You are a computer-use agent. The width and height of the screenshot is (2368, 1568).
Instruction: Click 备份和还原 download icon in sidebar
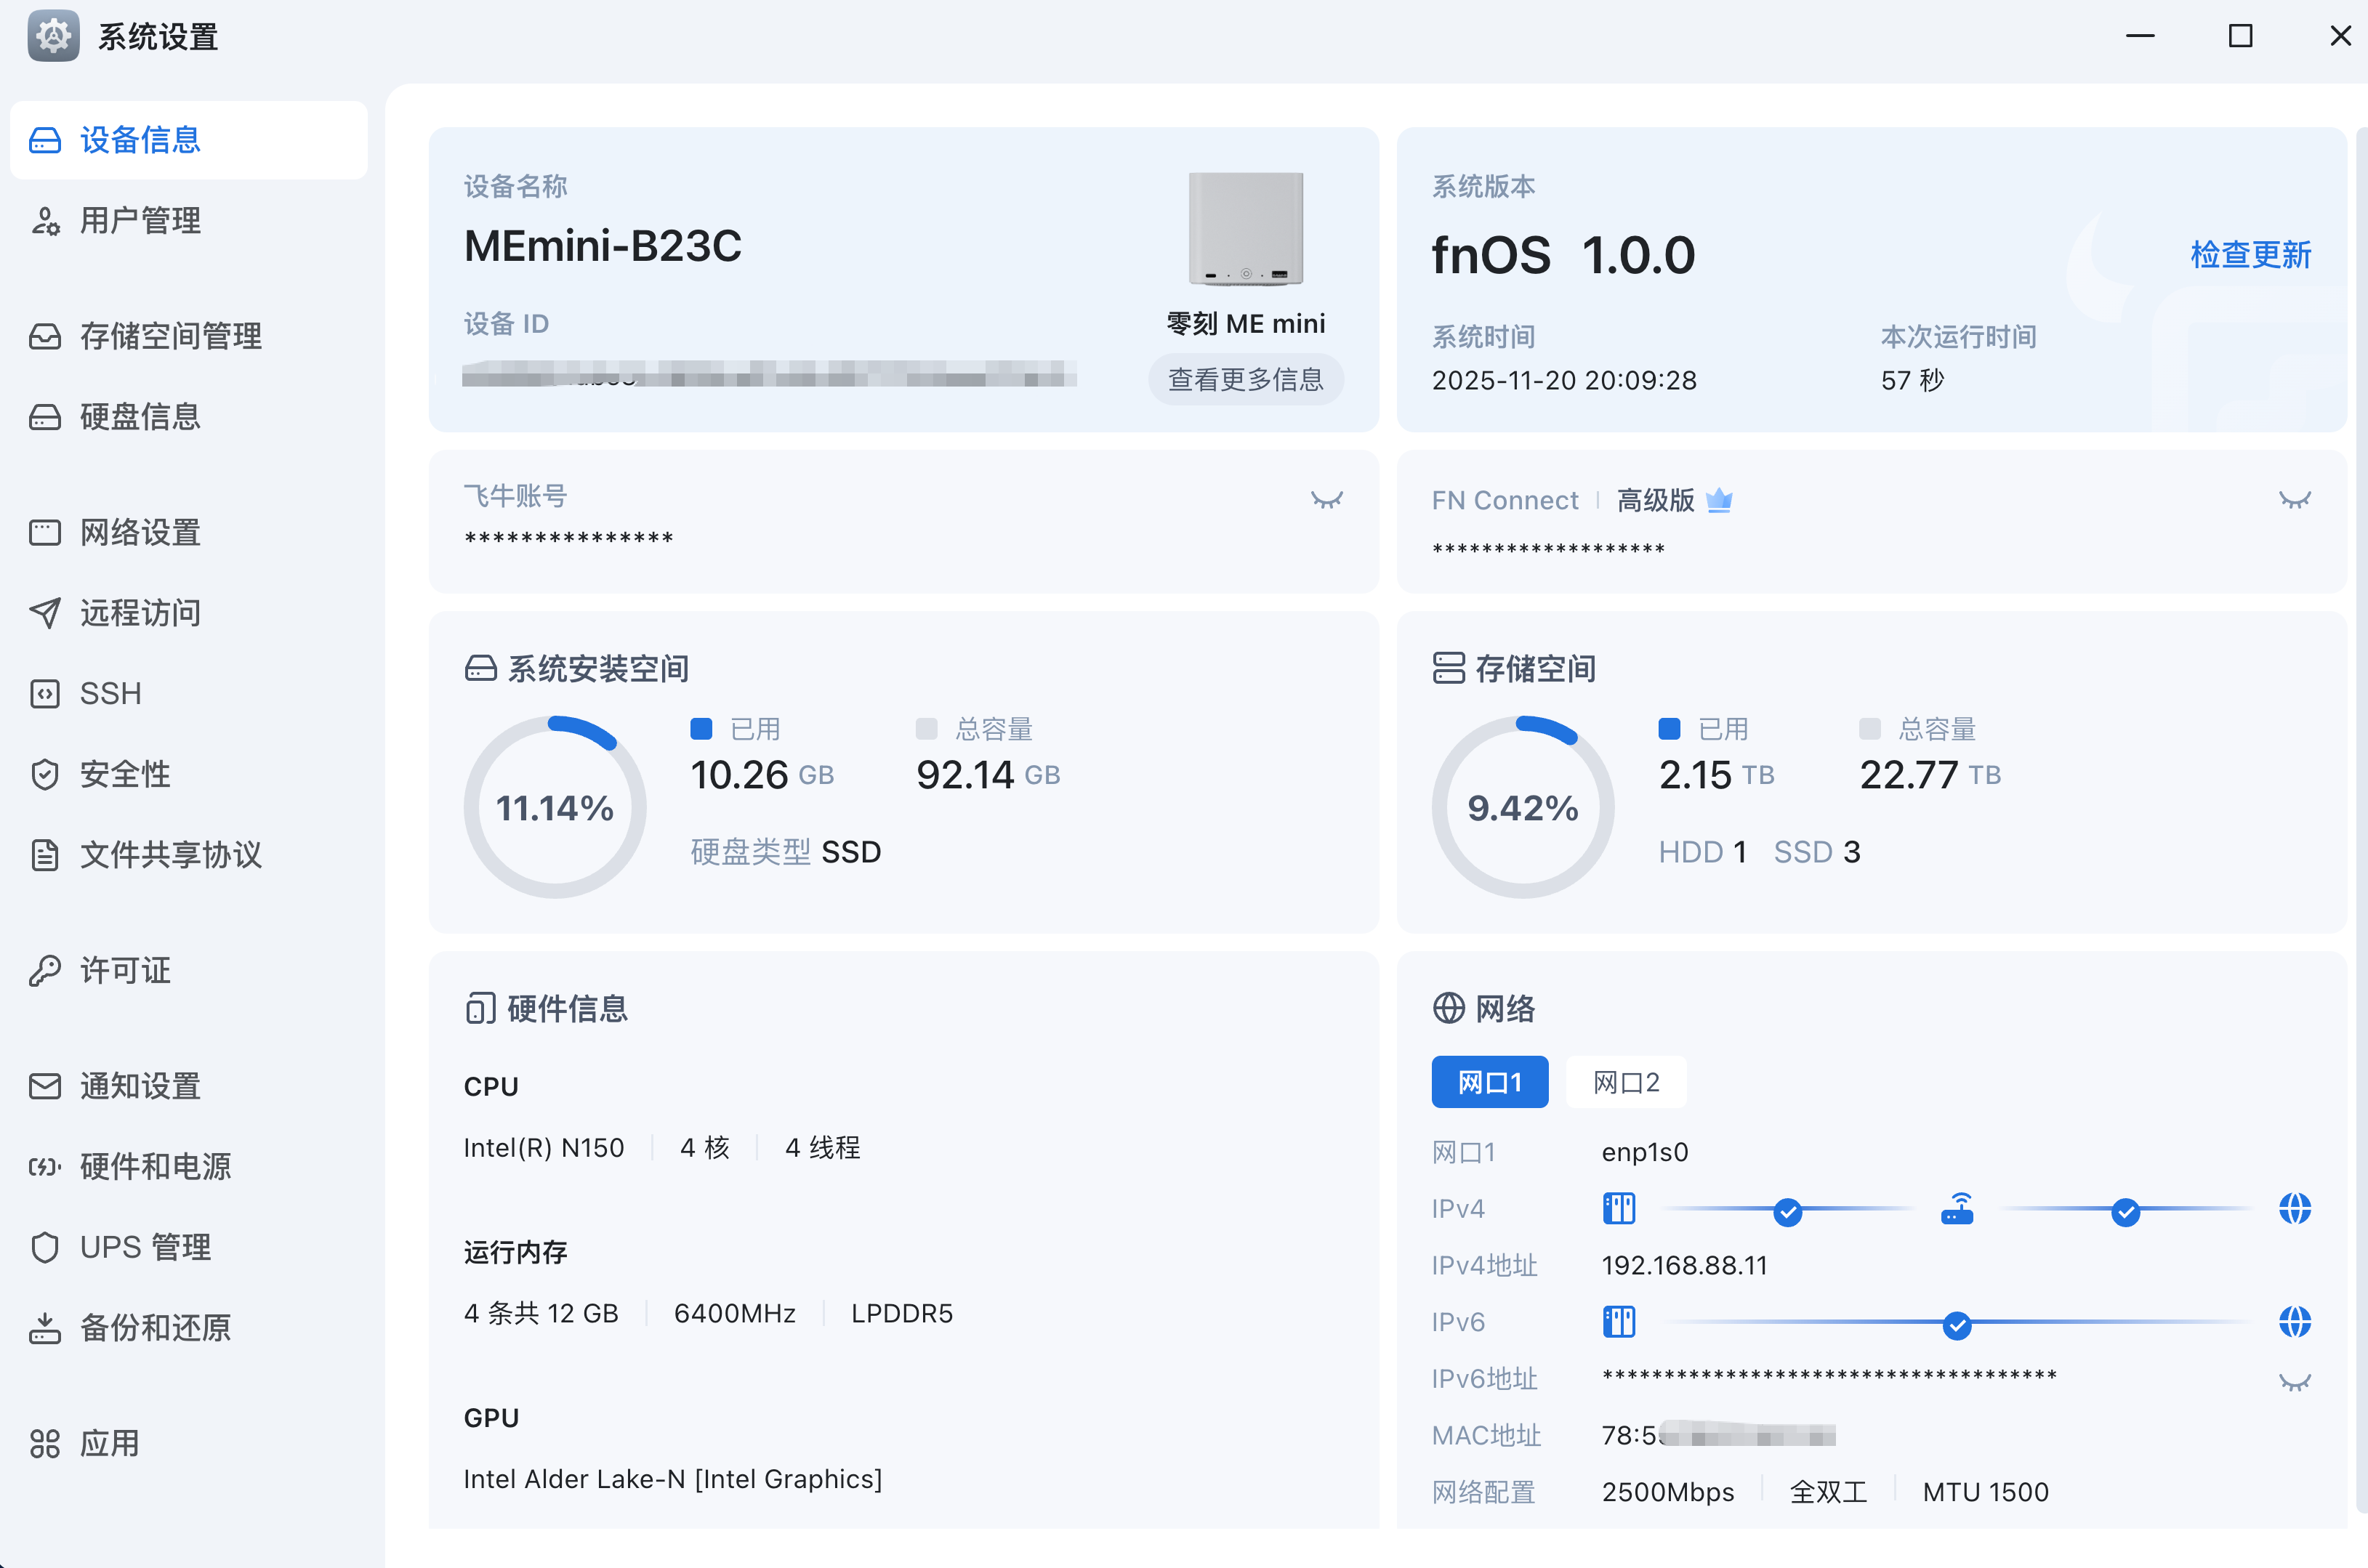[45, 1328]
